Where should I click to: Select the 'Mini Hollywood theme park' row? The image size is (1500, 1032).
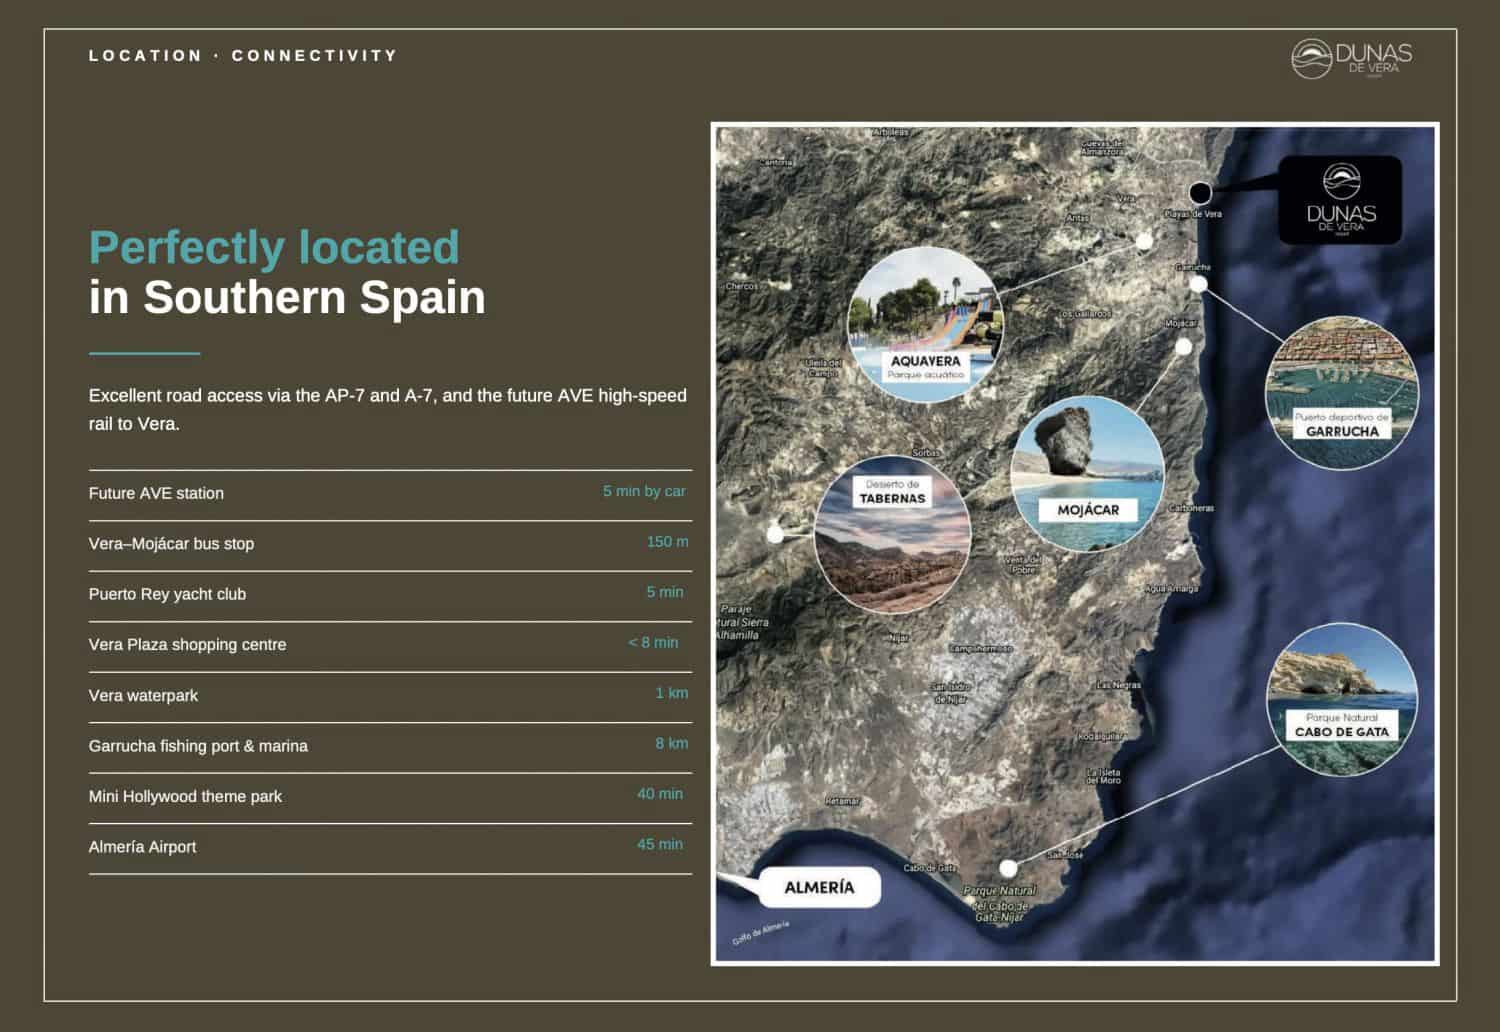click(x=390, y=798)
